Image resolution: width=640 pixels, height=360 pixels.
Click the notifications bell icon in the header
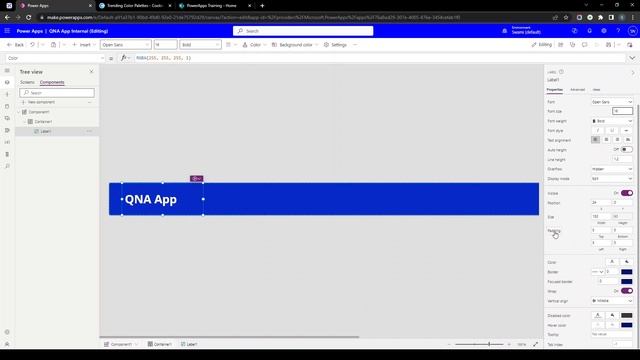[589, 31]
